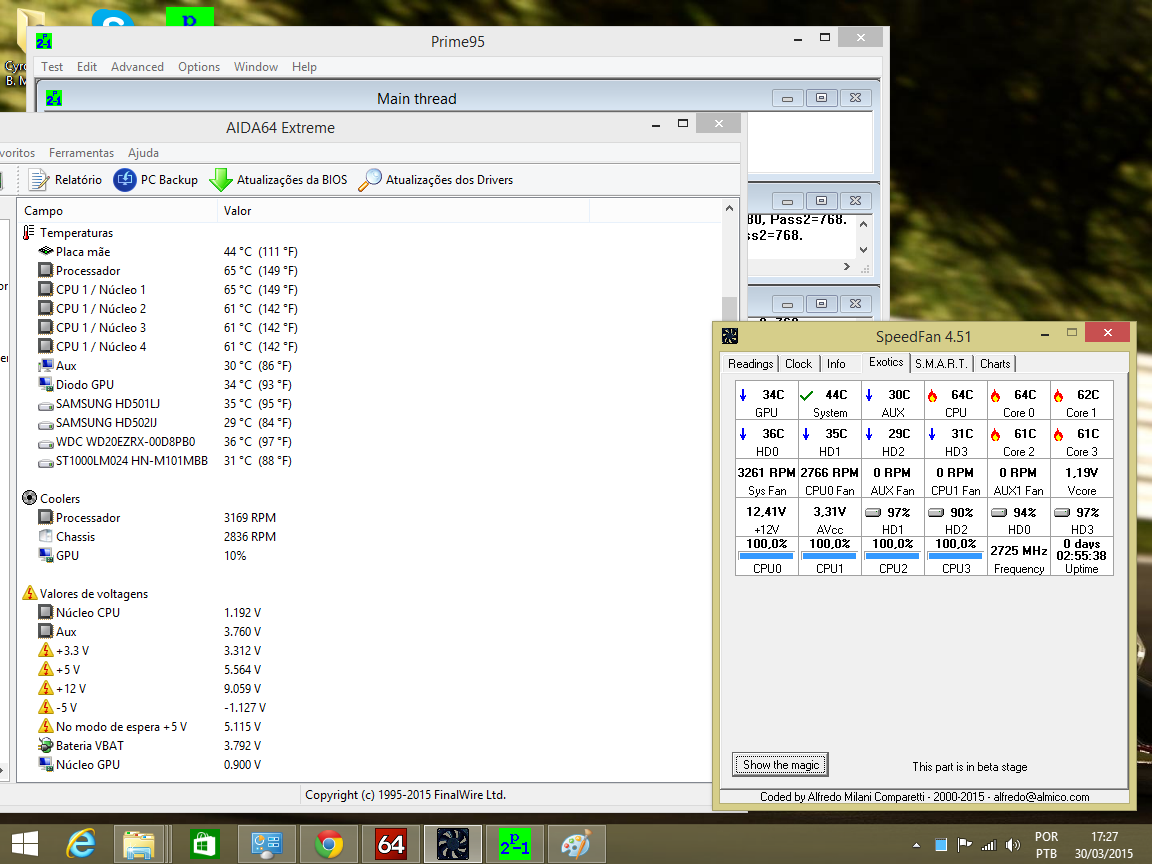The height and width of the screenshot is (864, 1152).
Task: Select the Temperaturas thermometer icon
Action: [29, 232]
